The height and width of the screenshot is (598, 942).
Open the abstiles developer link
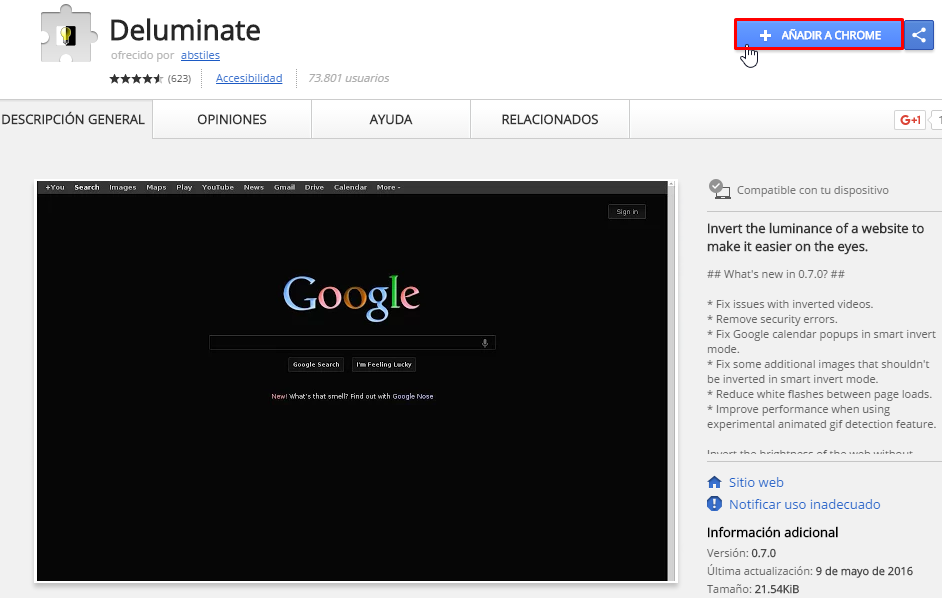coord(200,55)
